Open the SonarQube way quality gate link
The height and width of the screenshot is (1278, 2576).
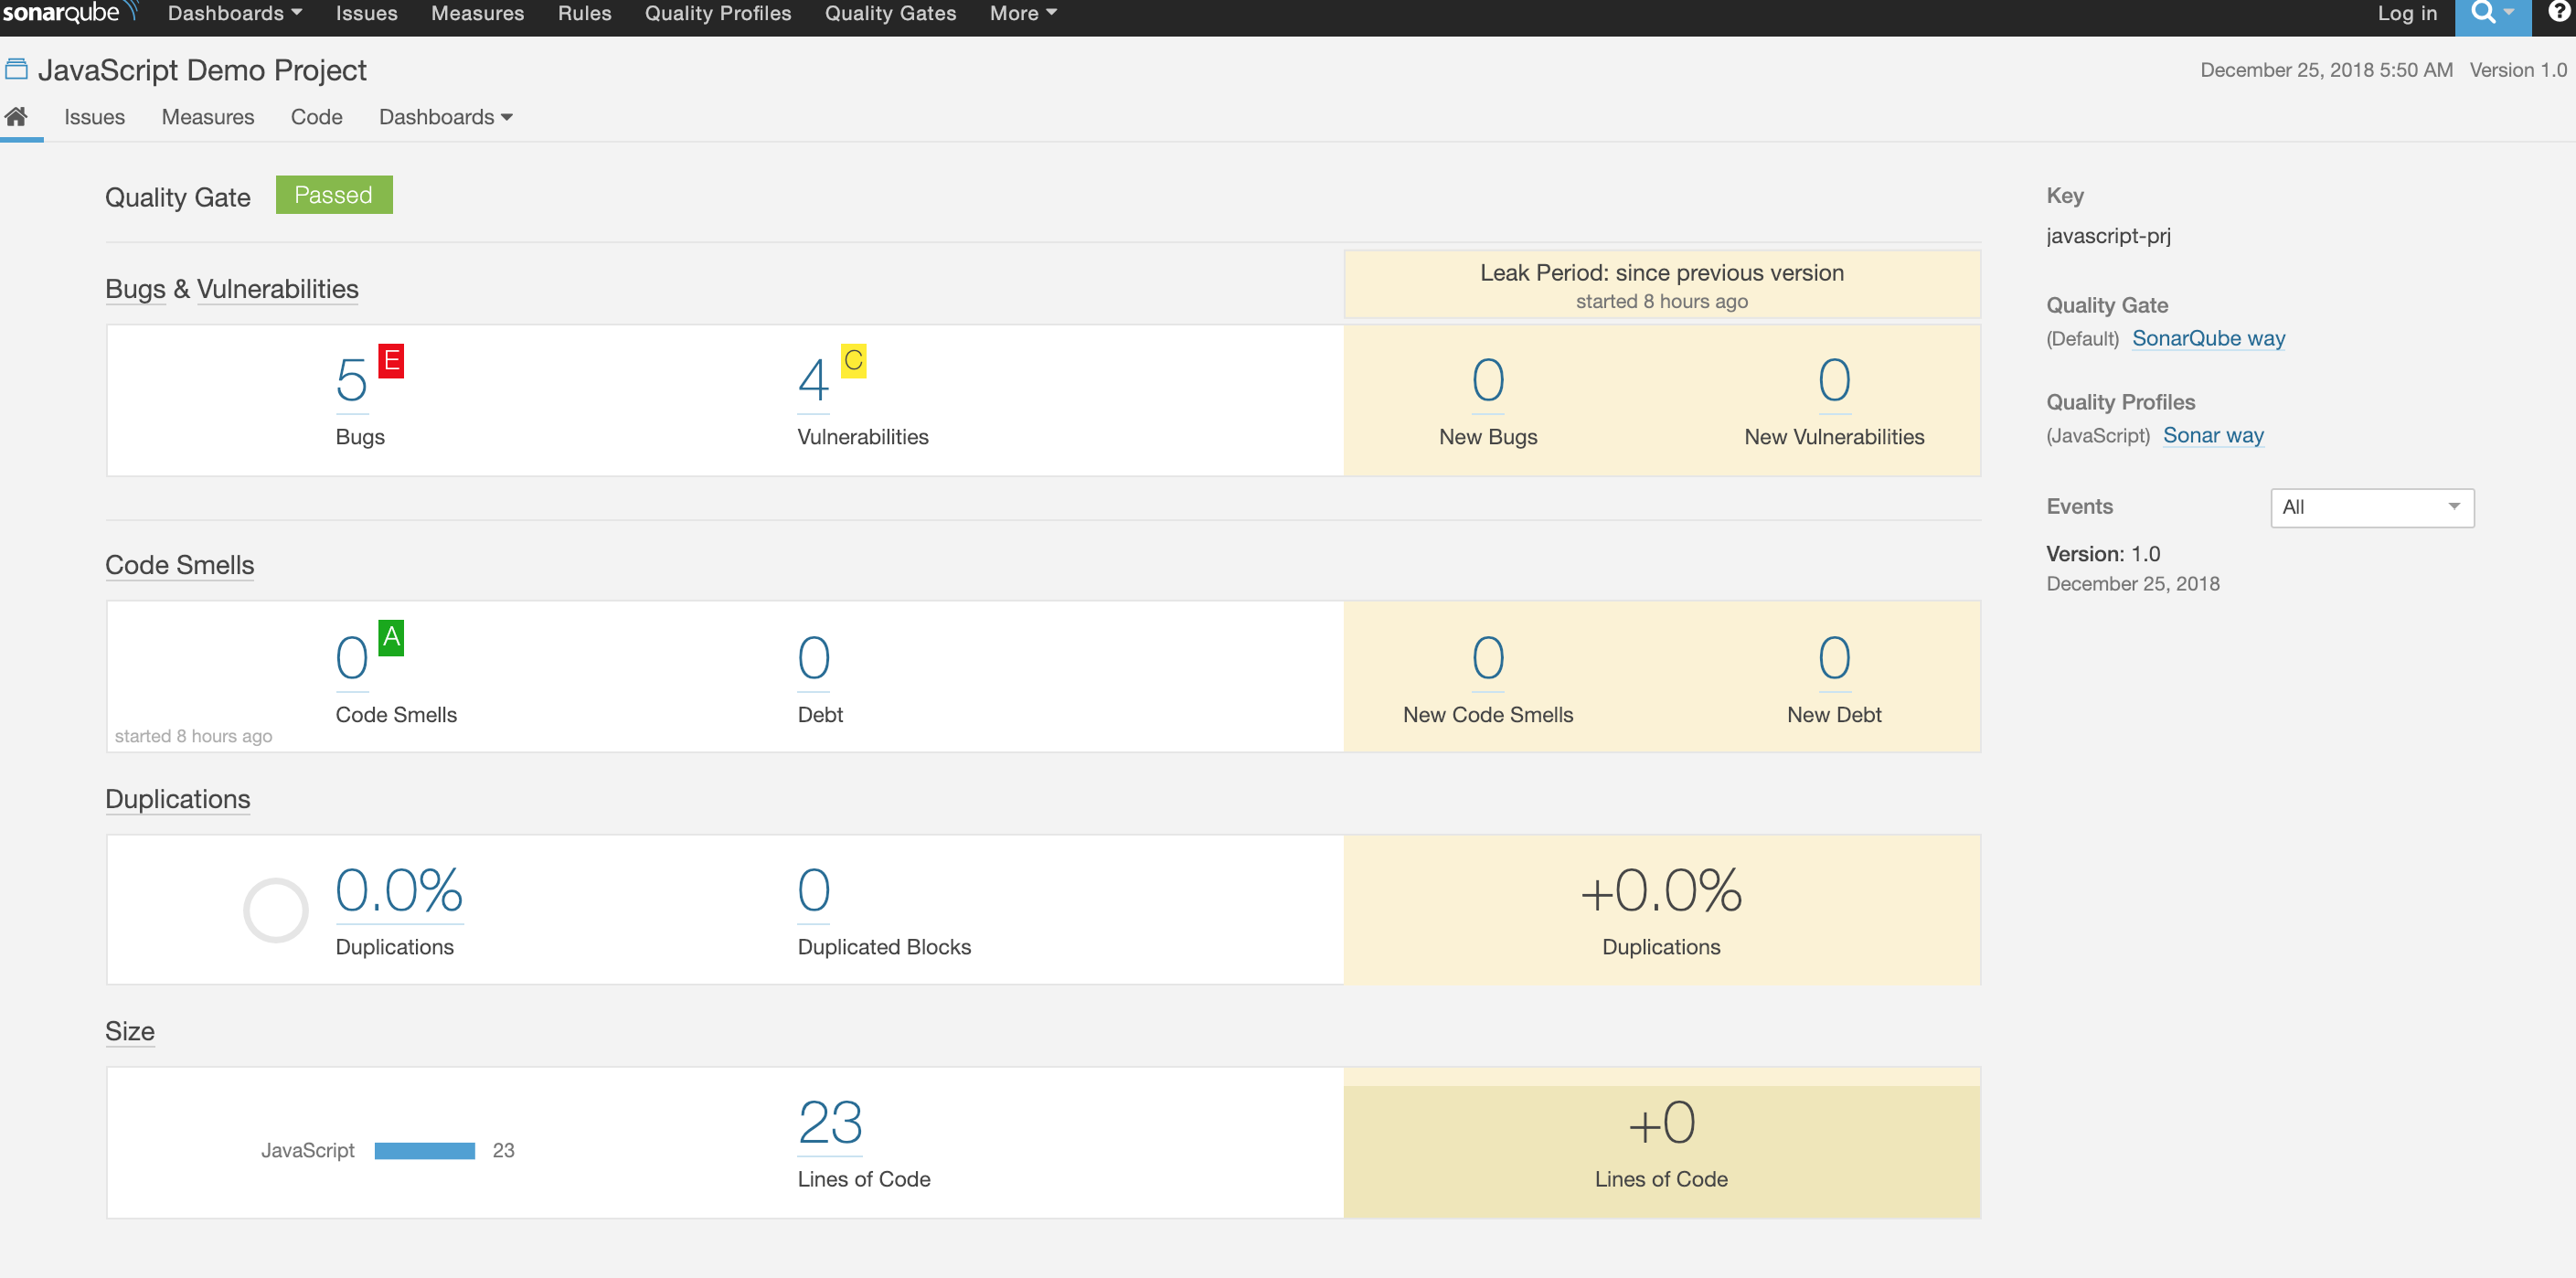coord(2208,338)
